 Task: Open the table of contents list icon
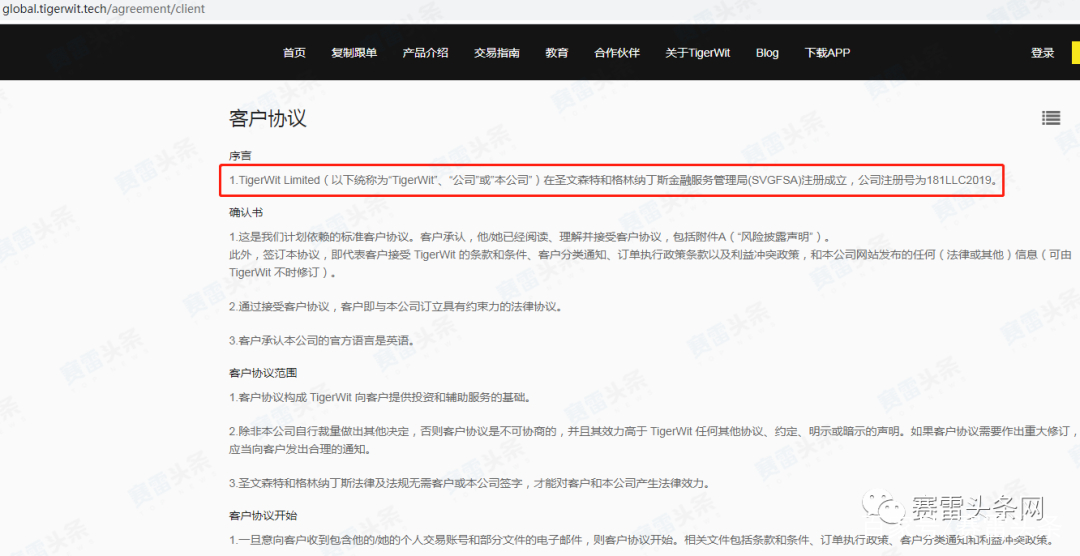pyautogui.click(x=1050, y=118)
